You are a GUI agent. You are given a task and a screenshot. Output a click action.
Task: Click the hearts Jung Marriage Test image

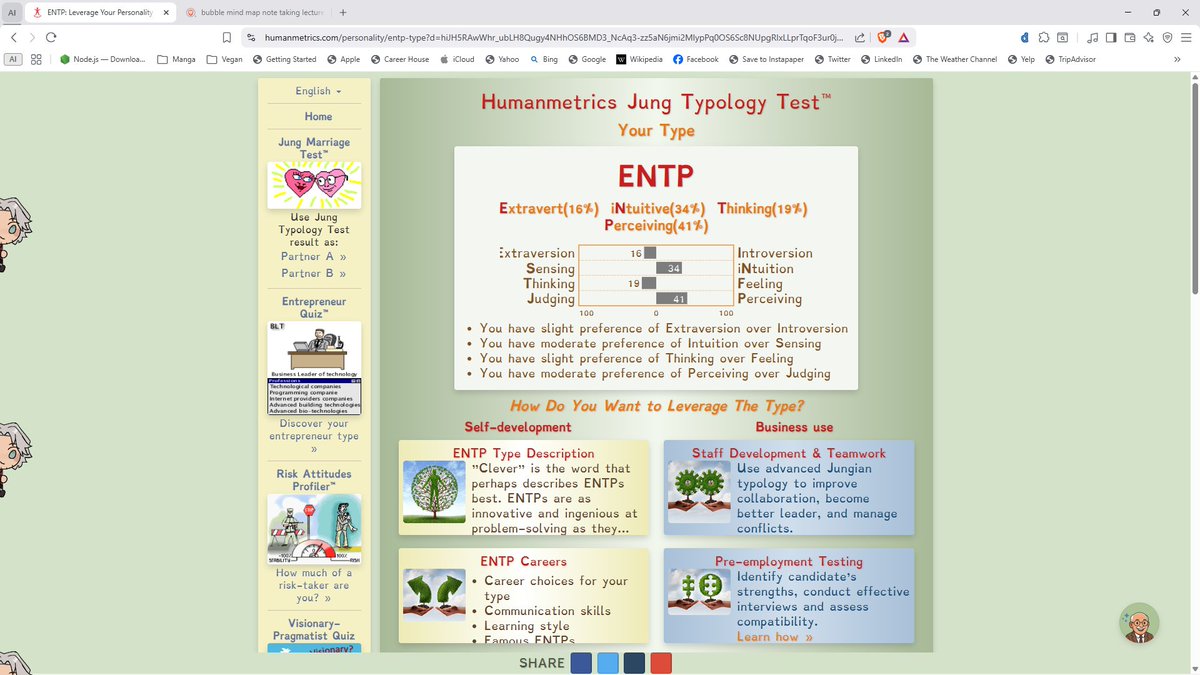click(x=314, y=185)
